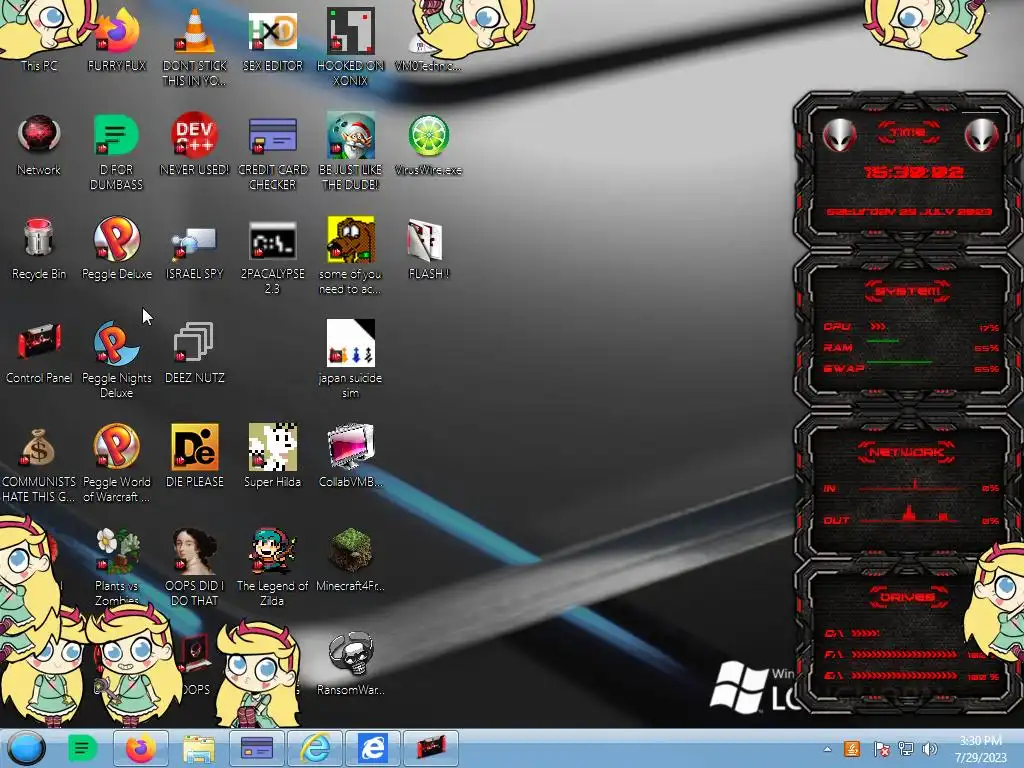The height and width of the screenshot is (768, 1024).
Task: Select the FLASH ! icon
Action: (428, 248)
